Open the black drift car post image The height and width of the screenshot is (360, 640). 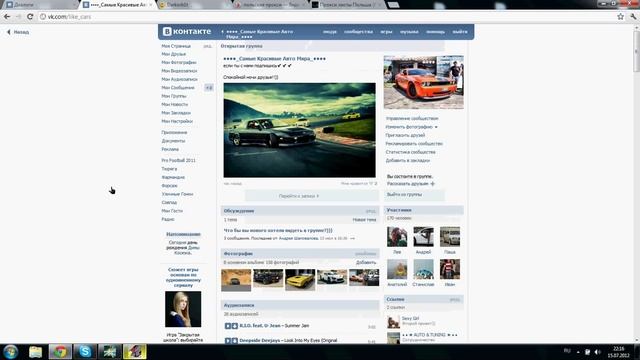pos(299,130)
